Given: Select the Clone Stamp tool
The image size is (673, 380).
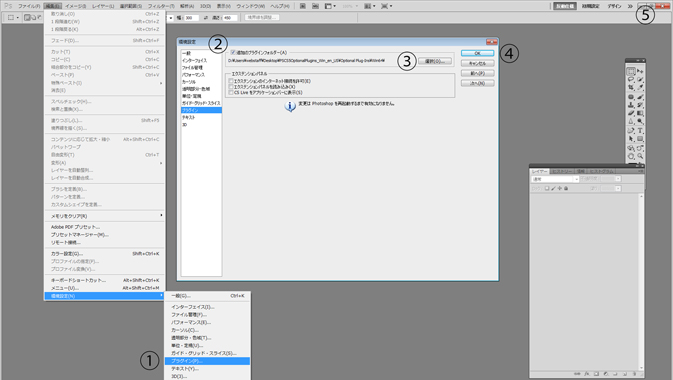Looking at the screenshot, I should tap(631, 105).
